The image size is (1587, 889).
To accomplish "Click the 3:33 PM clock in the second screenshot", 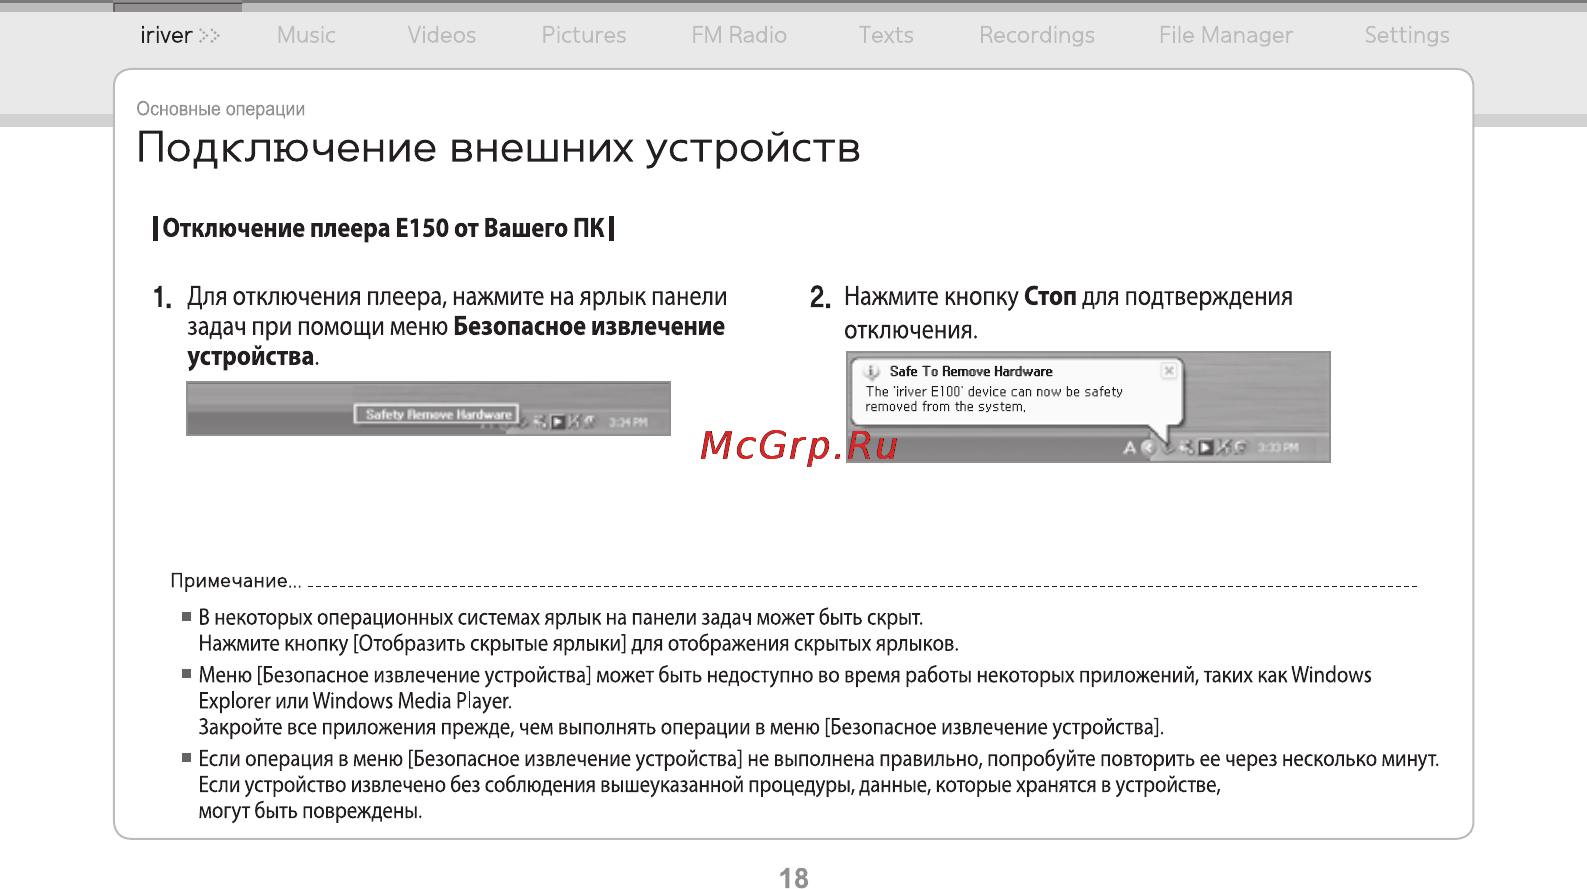I will coord(1278,447).
